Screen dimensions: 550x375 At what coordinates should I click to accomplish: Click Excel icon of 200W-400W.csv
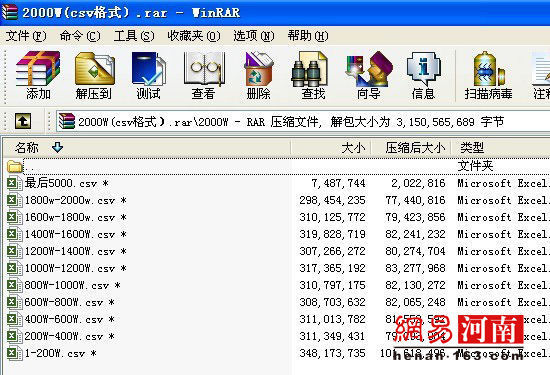pyautogui.click(x=14, y=336)
